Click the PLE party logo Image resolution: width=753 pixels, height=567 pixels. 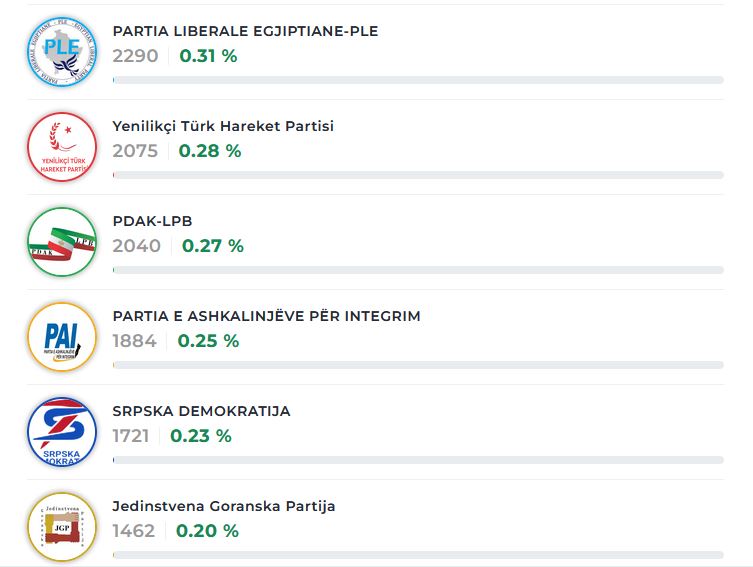click(x=61, y=52)
